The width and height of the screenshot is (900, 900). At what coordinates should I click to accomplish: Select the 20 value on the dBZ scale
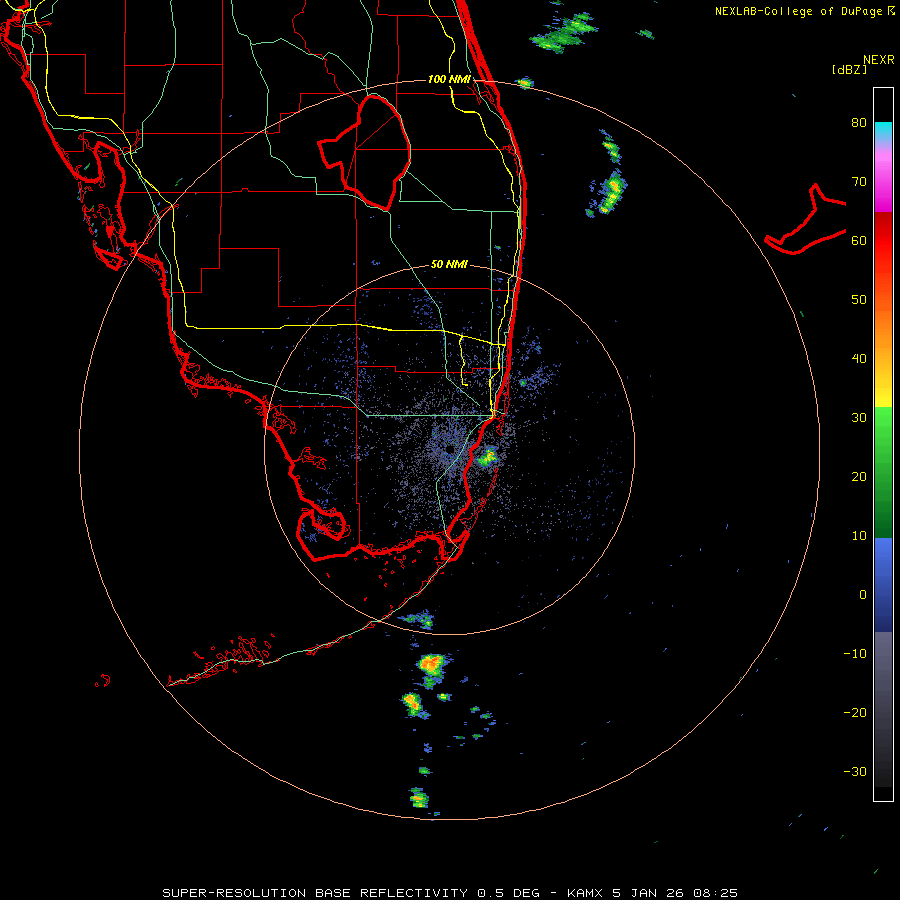(859, 476)
